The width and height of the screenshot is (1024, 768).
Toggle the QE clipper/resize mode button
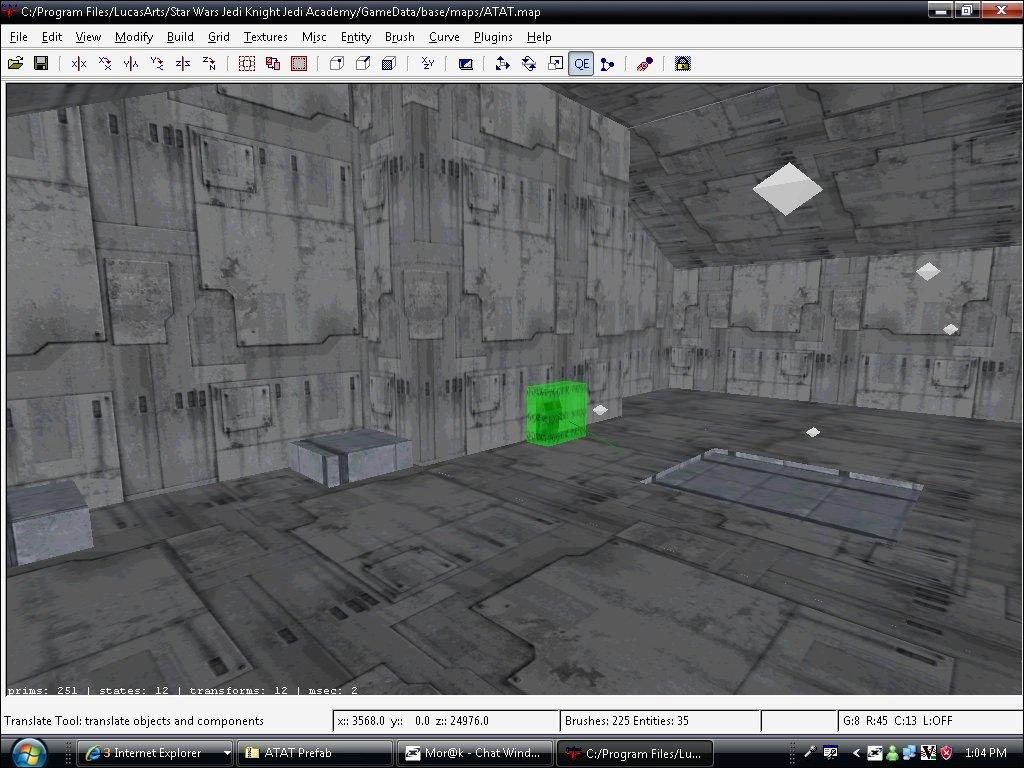(581, 64)
